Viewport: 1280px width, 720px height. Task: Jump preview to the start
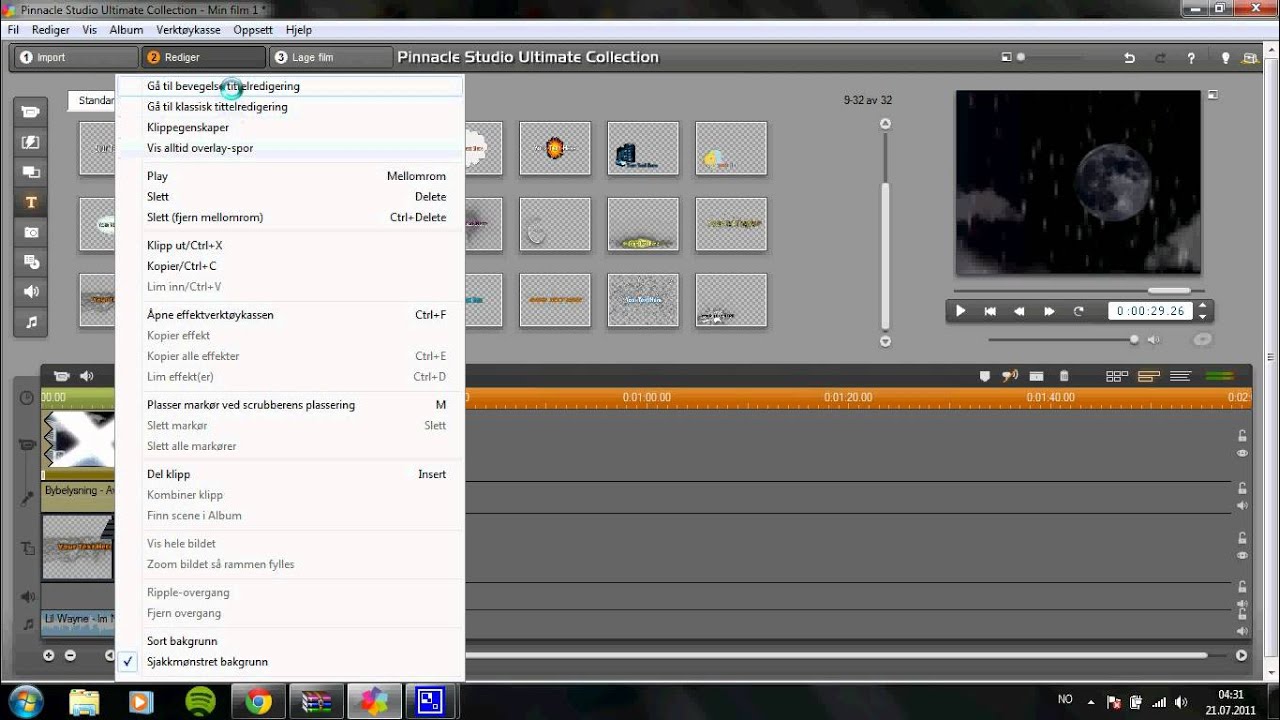(x=990, y=311)
